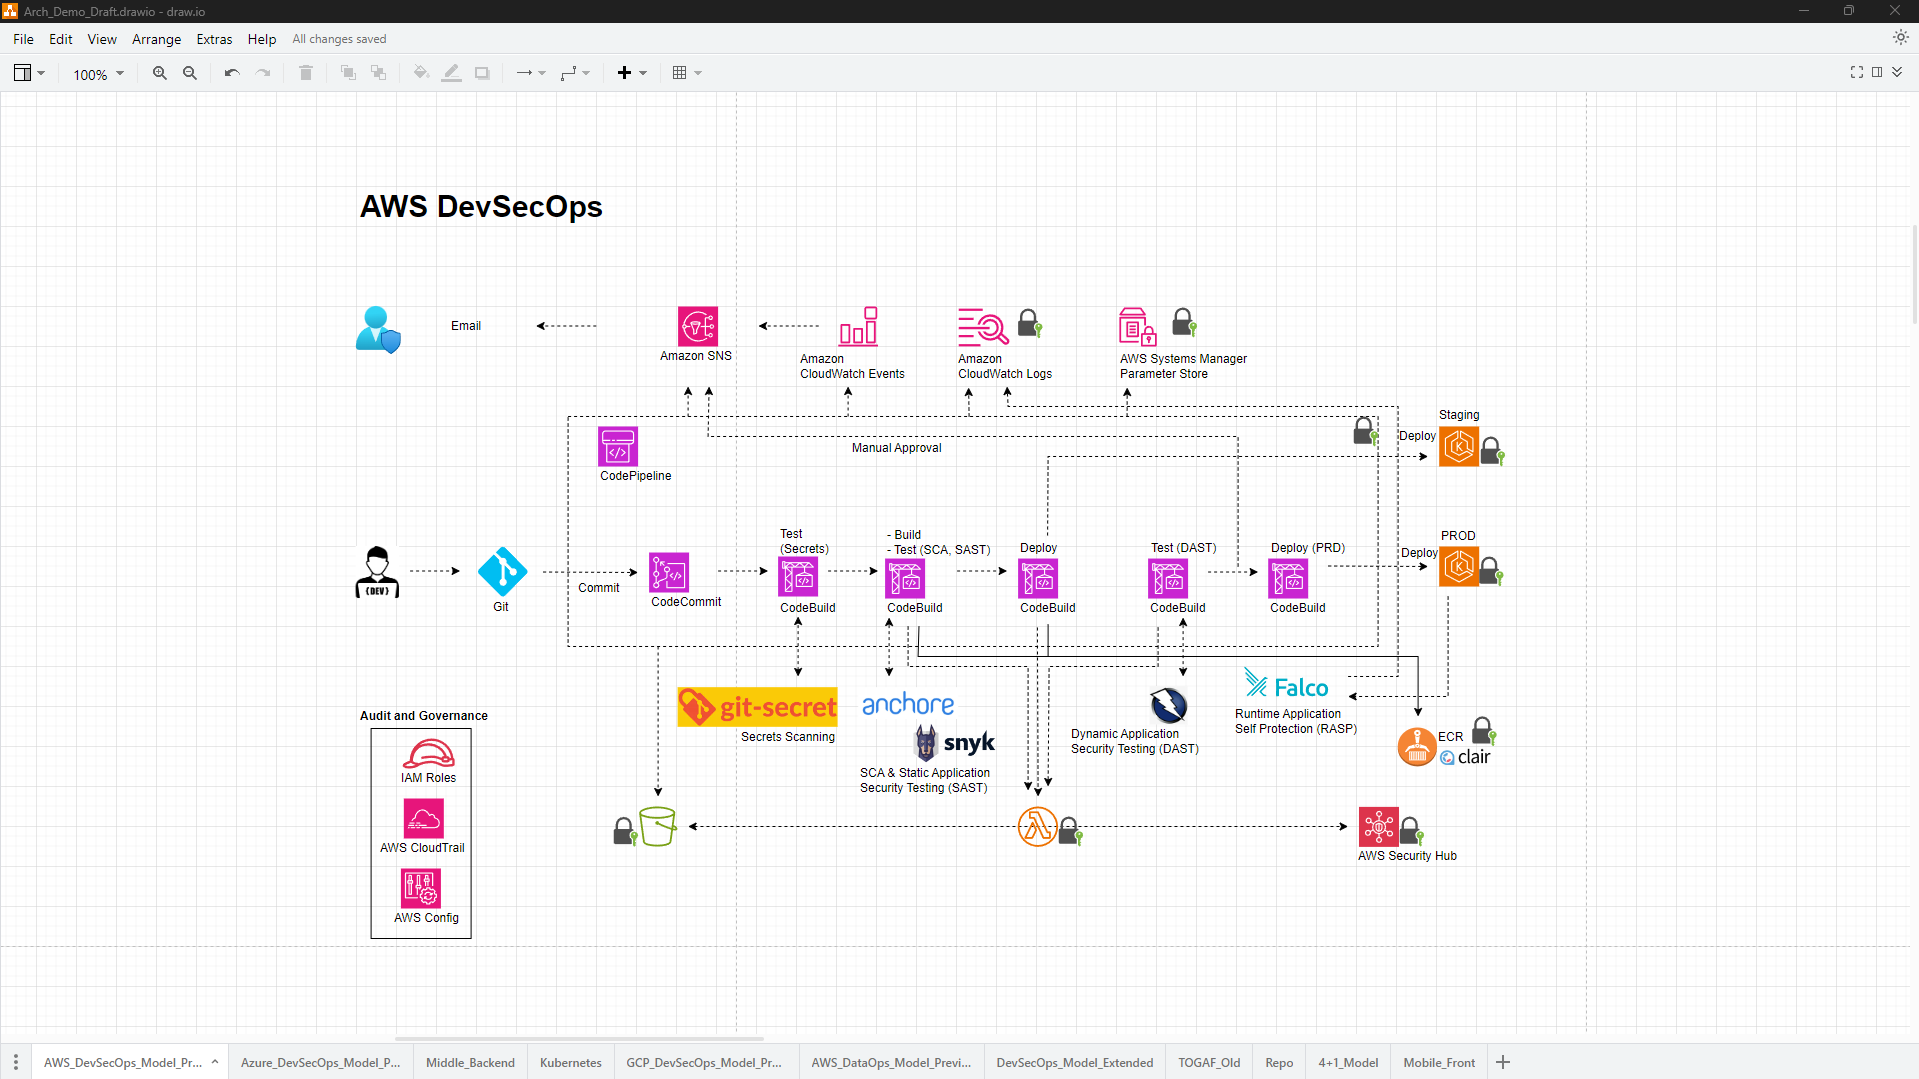This screenshot has height=1079, width=1919.
Task: Click the Zoom In magnifier icon
Action: tap(159, 73)
